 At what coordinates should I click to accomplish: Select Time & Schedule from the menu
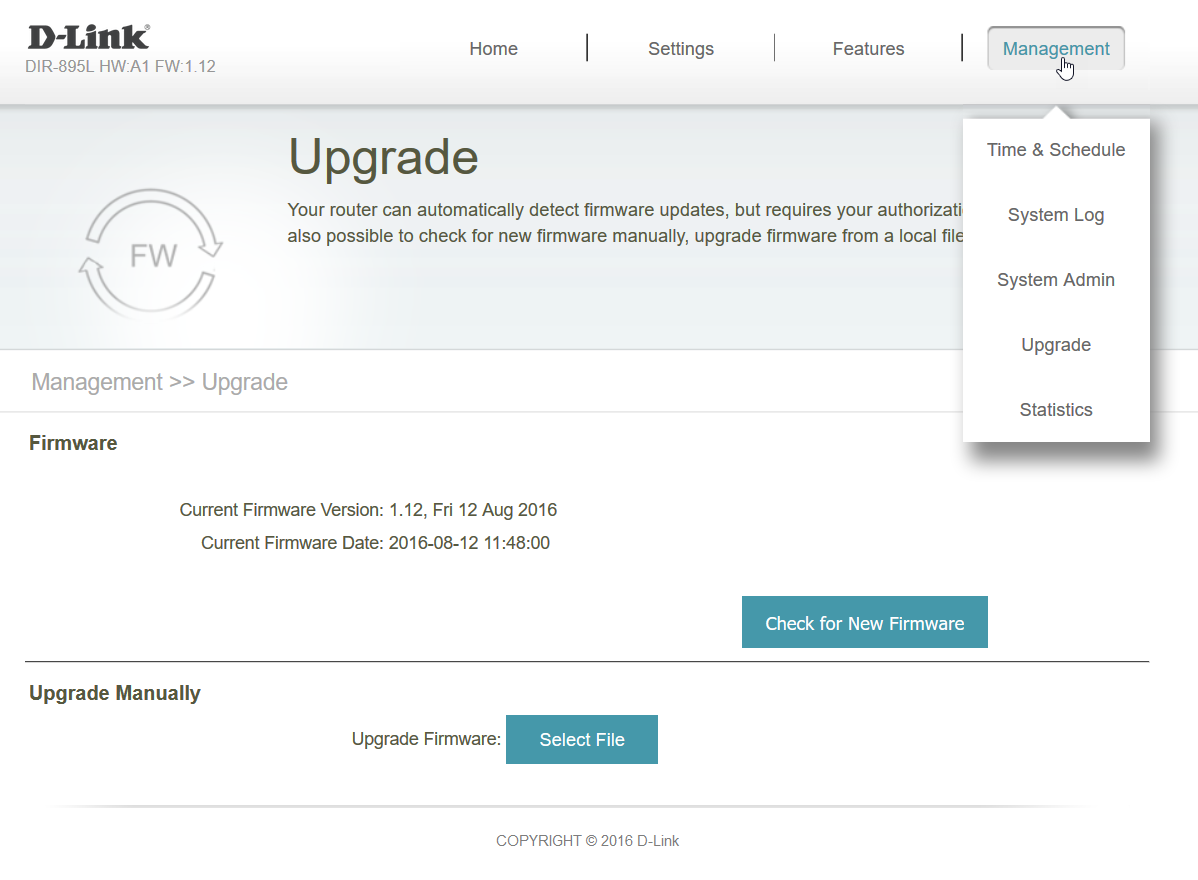1055,150
